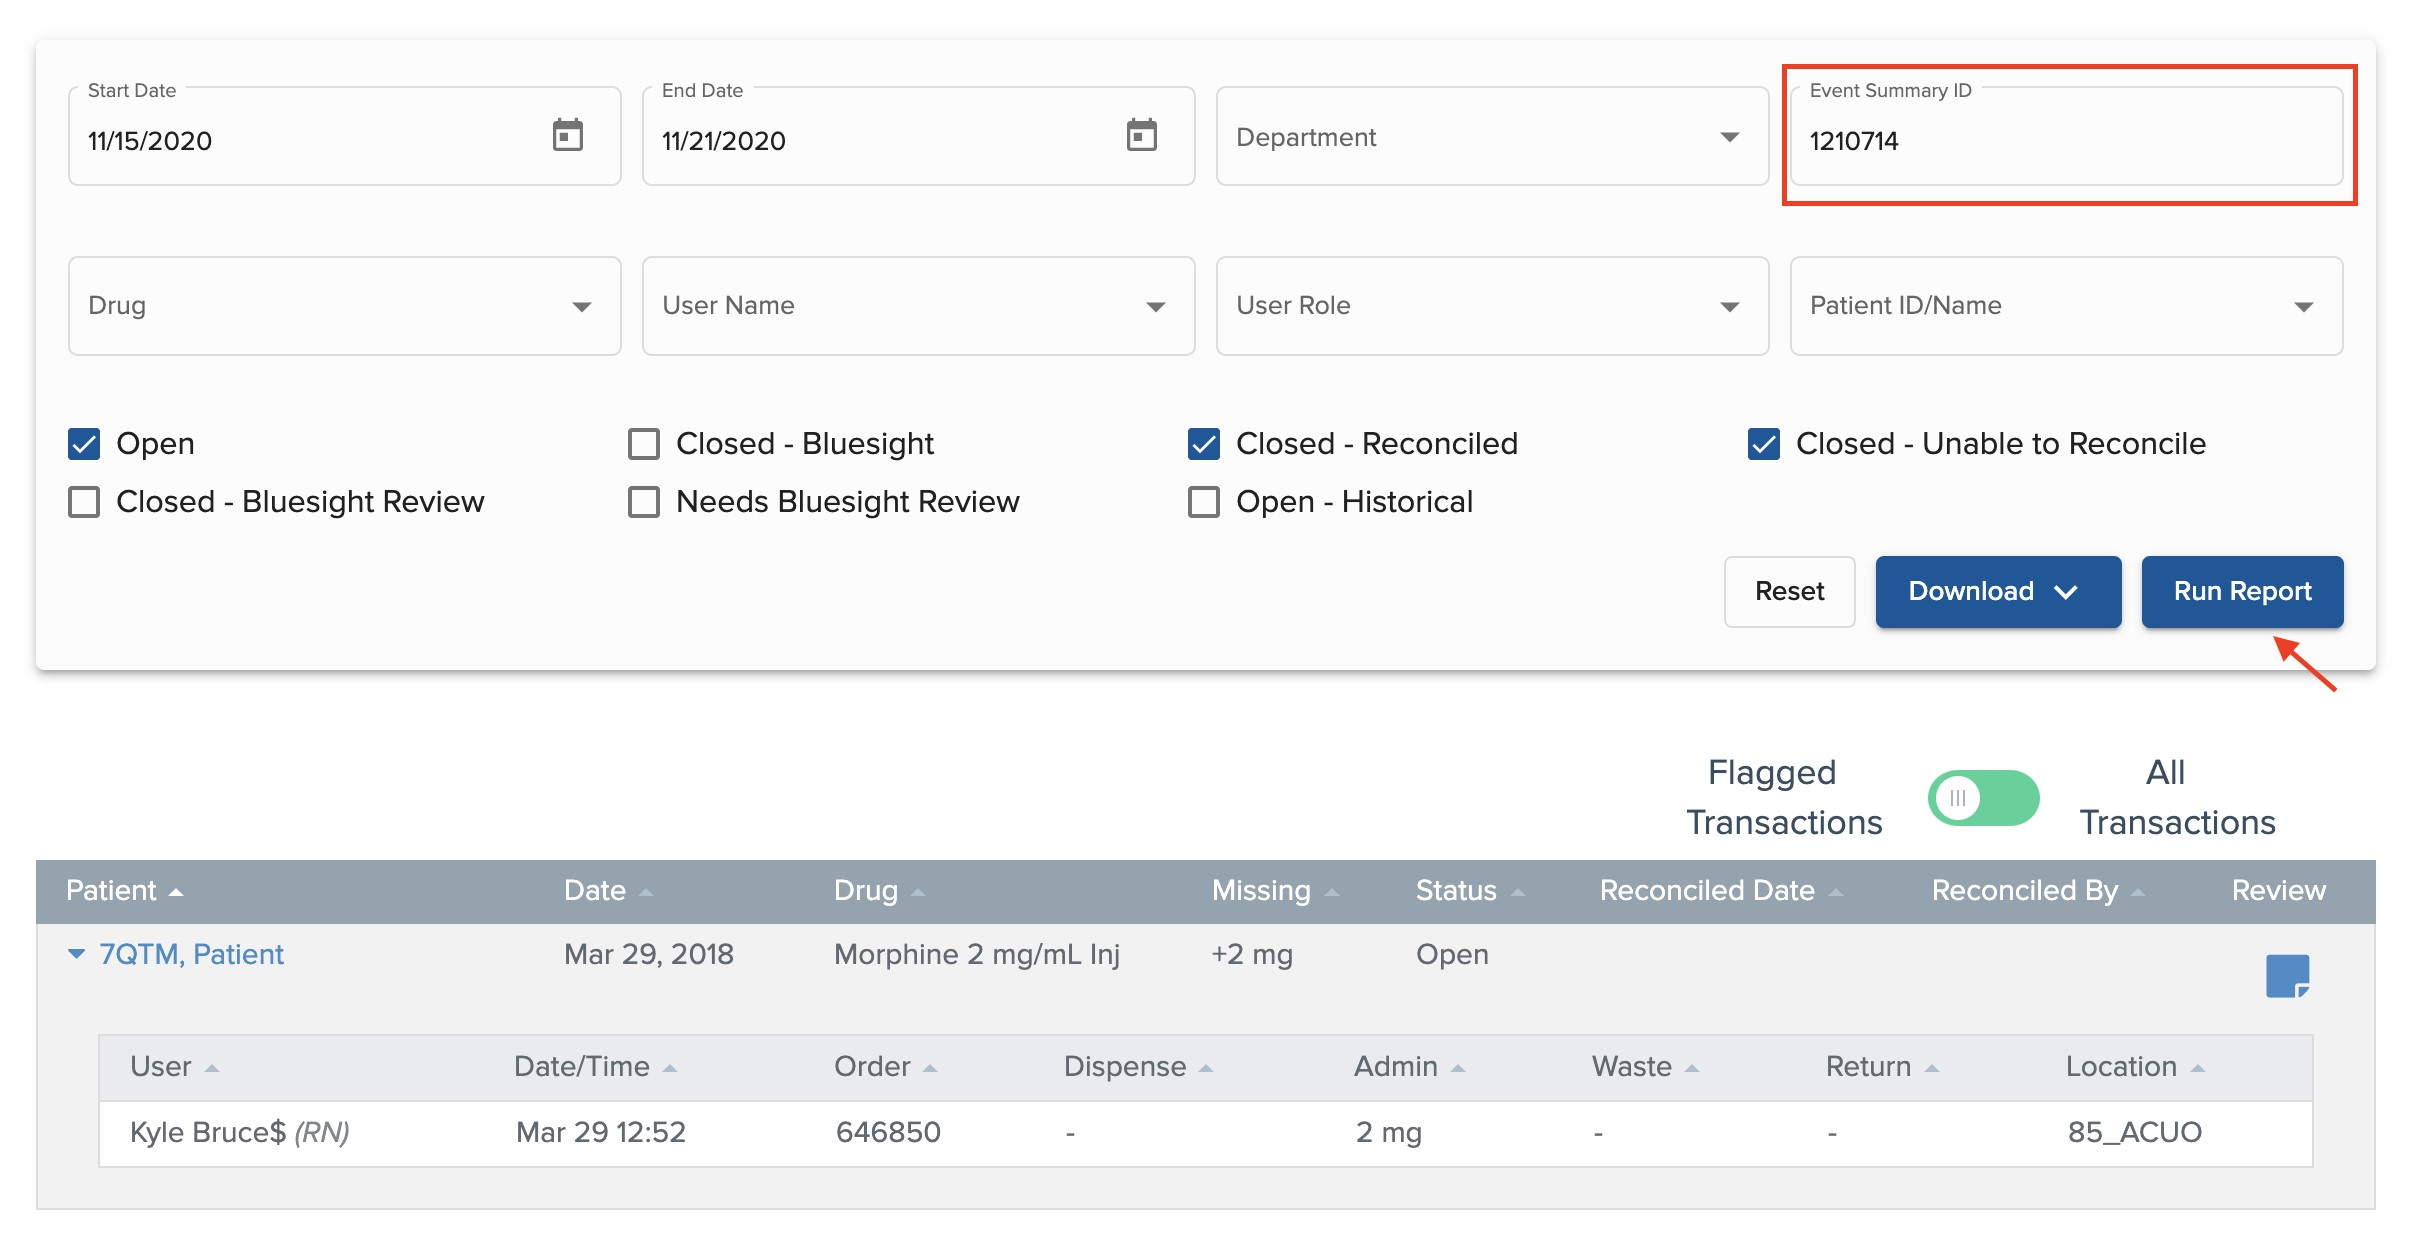The width and height of the screenshot is (2416, 1242).
Task: Click the Reset button
Action: (1788, 592)
